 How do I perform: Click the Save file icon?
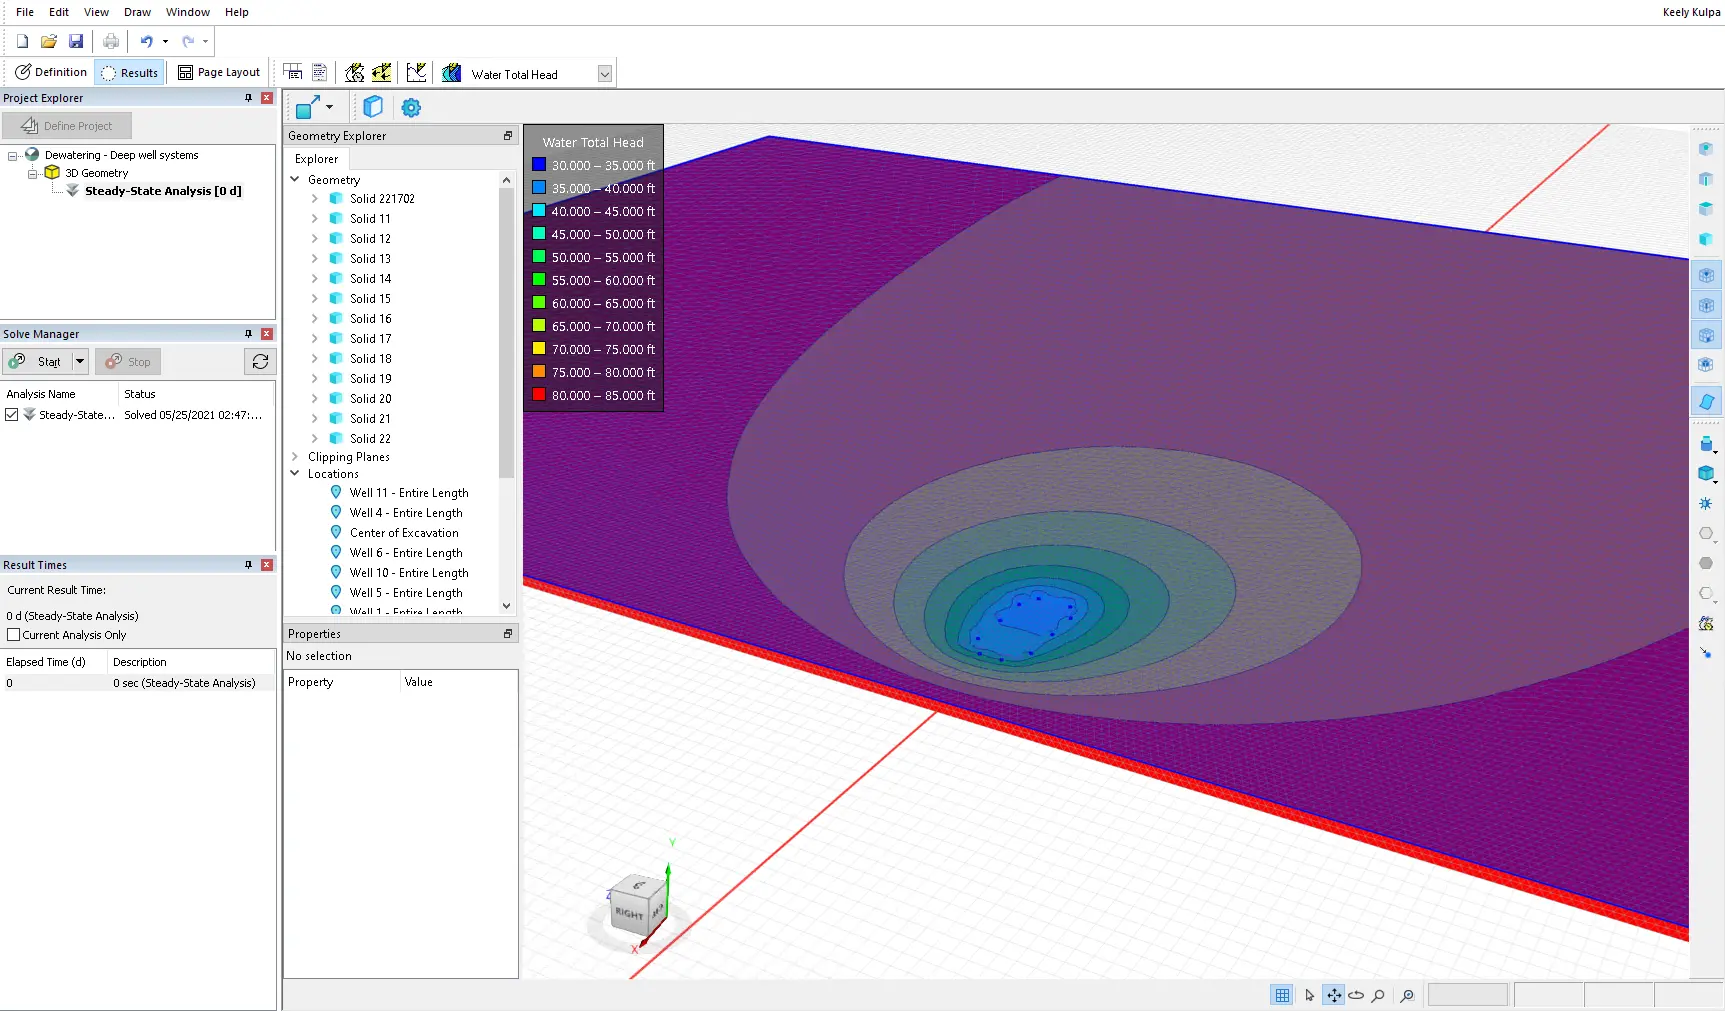coord(76,41)
